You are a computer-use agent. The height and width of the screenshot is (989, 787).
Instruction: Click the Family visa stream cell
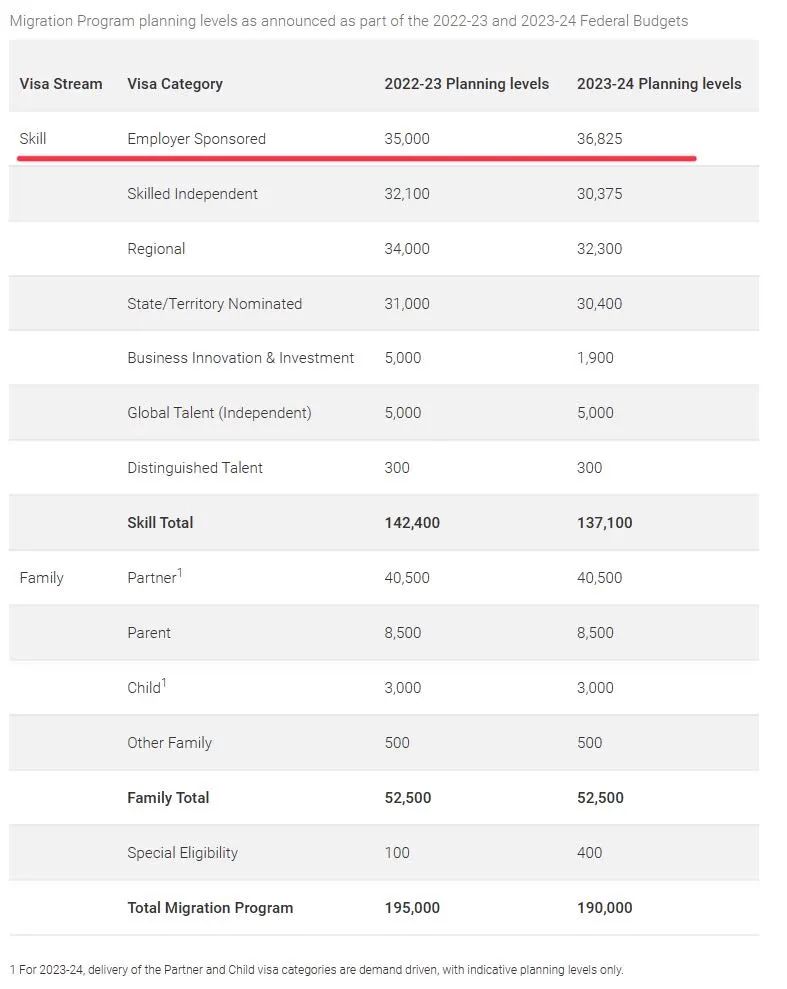coord(41,578)
